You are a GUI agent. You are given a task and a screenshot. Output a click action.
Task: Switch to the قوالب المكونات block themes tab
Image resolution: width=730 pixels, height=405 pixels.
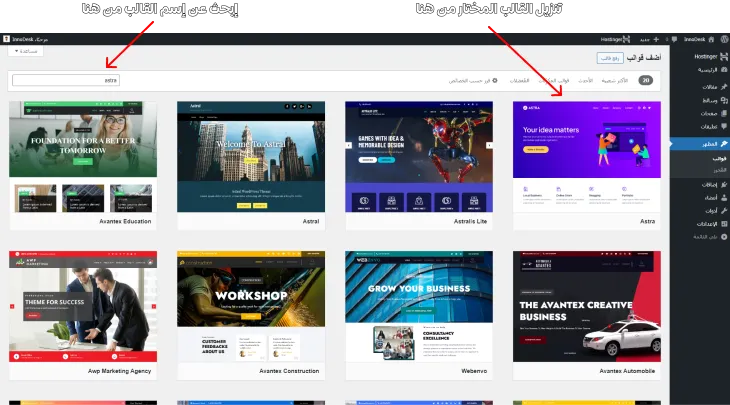click(x=554, y=81)
